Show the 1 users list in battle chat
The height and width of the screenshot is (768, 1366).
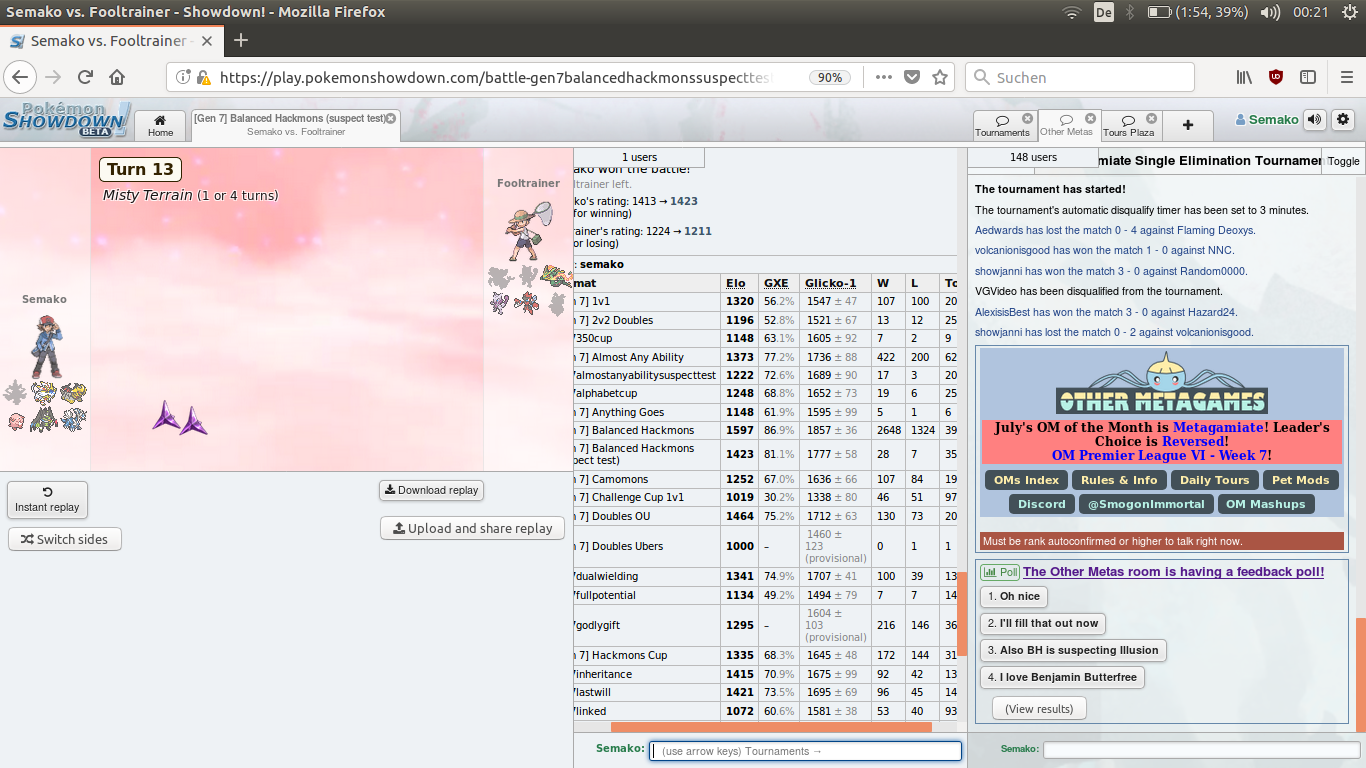click(639, 157)
